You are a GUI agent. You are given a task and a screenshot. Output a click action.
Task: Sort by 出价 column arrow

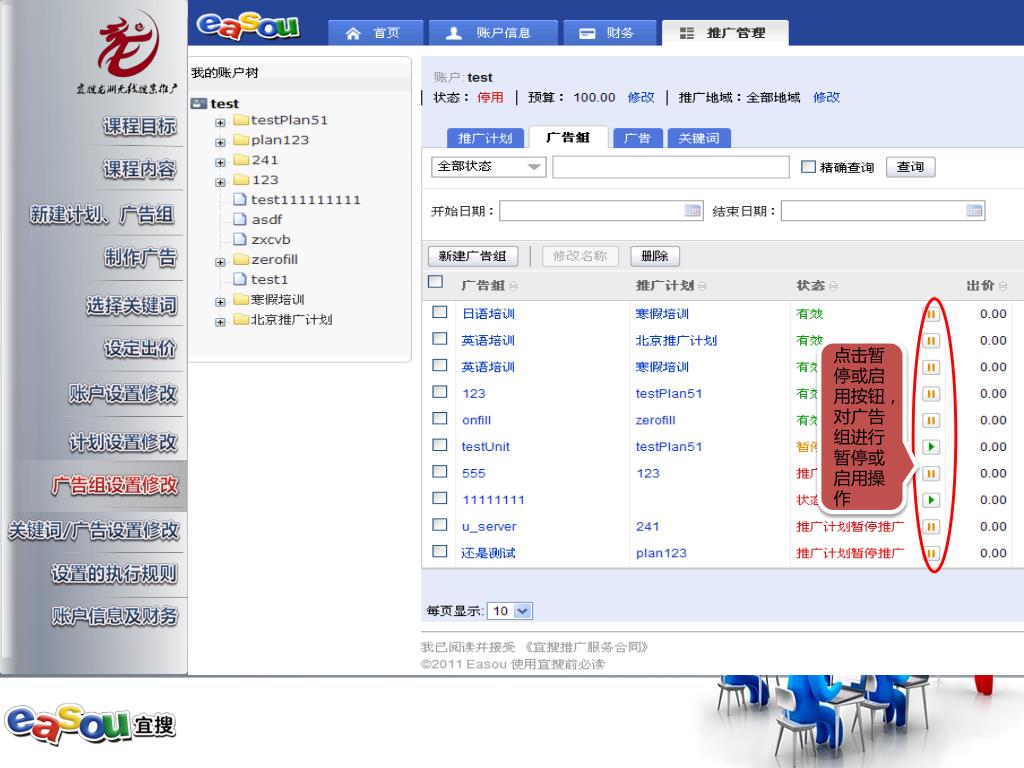(x=1003, y=286)
